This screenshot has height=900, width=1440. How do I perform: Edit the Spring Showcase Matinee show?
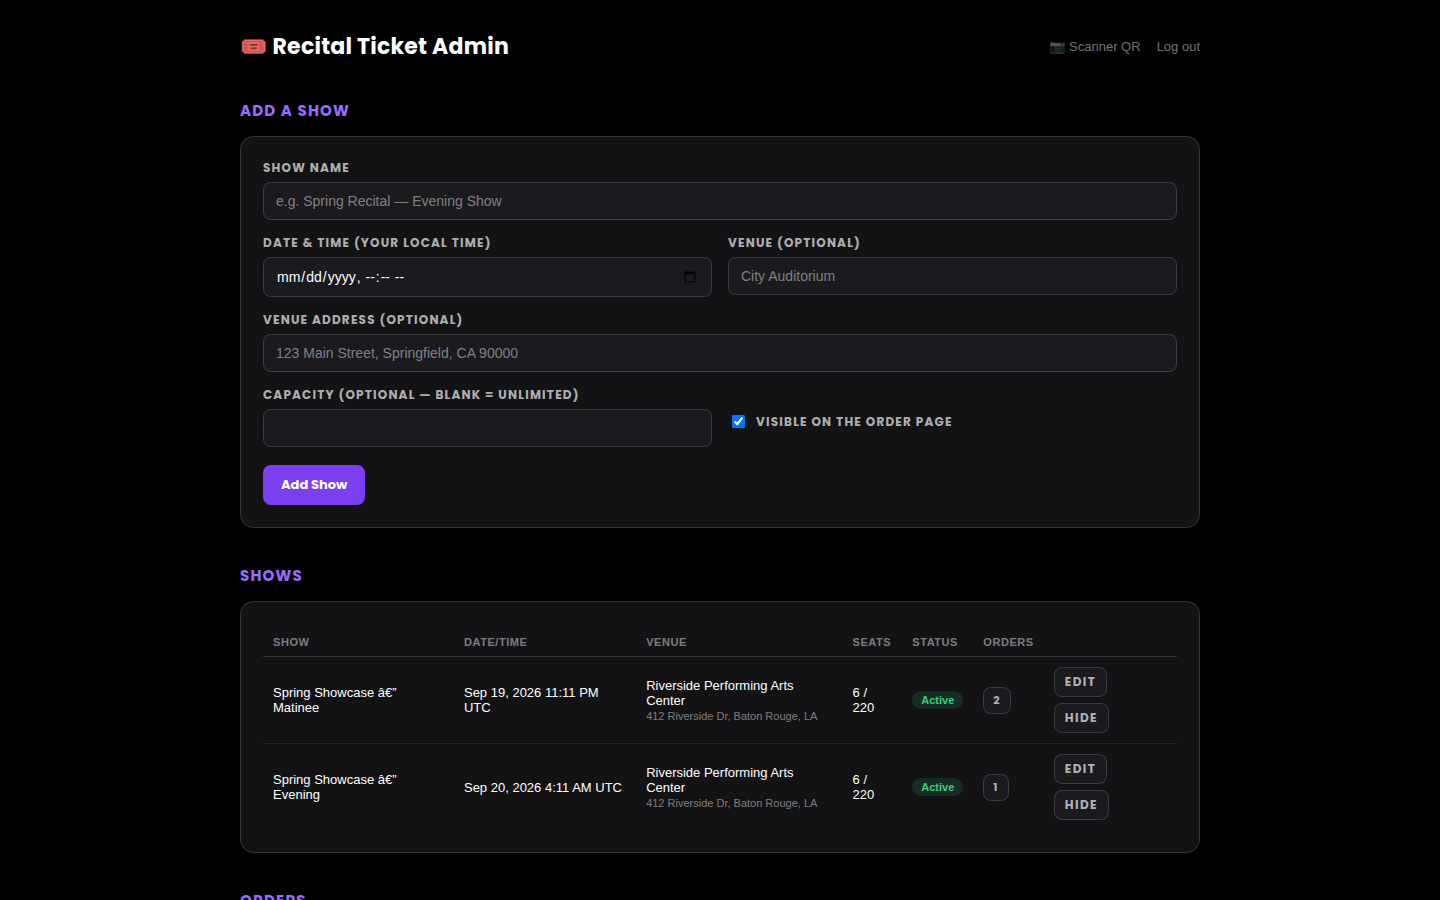1080,682
